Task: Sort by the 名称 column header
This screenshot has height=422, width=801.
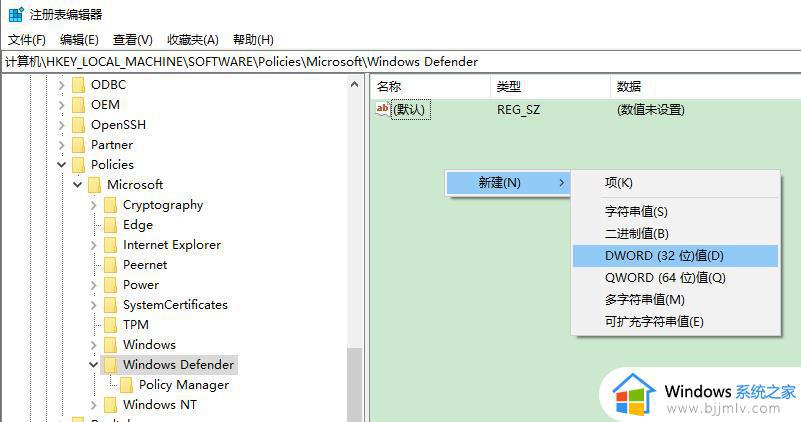Action: coord(430,87)
